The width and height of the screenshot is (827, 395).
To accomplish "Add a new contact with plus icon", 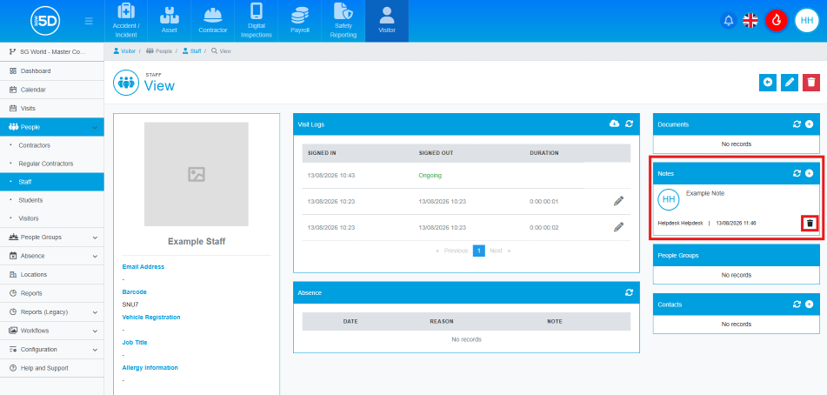I will (x=809, y=304).
